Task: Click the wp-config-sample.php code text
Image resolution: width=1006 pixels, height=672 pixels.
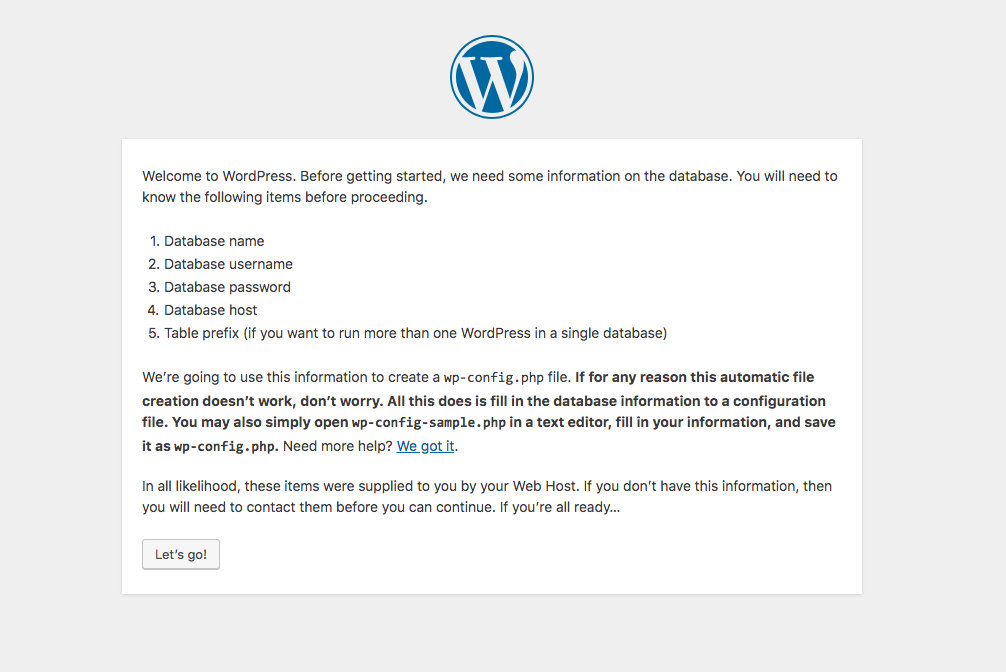Action: [x=429, y=423]
